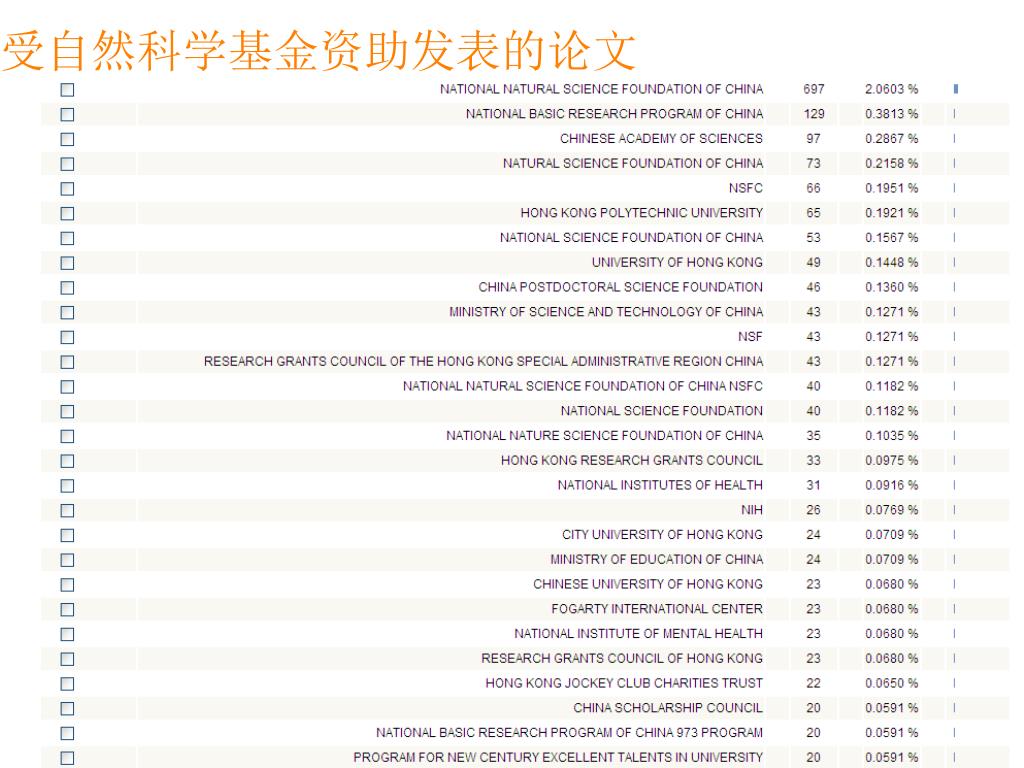Select Research Grants Council of Hong Kong checkbox
The width and height of the screenshot is (1024, 768).
[67, 660]
